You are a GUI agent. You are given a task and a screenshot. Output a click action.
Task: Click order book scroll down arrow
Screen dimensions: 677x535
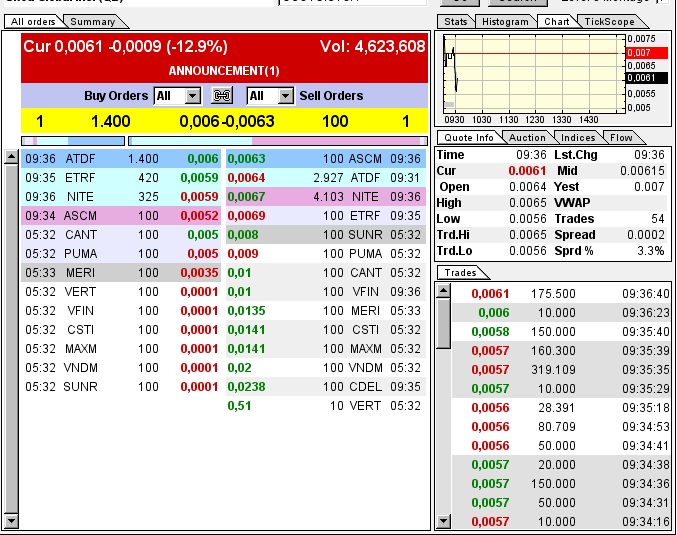pos(11,521)
